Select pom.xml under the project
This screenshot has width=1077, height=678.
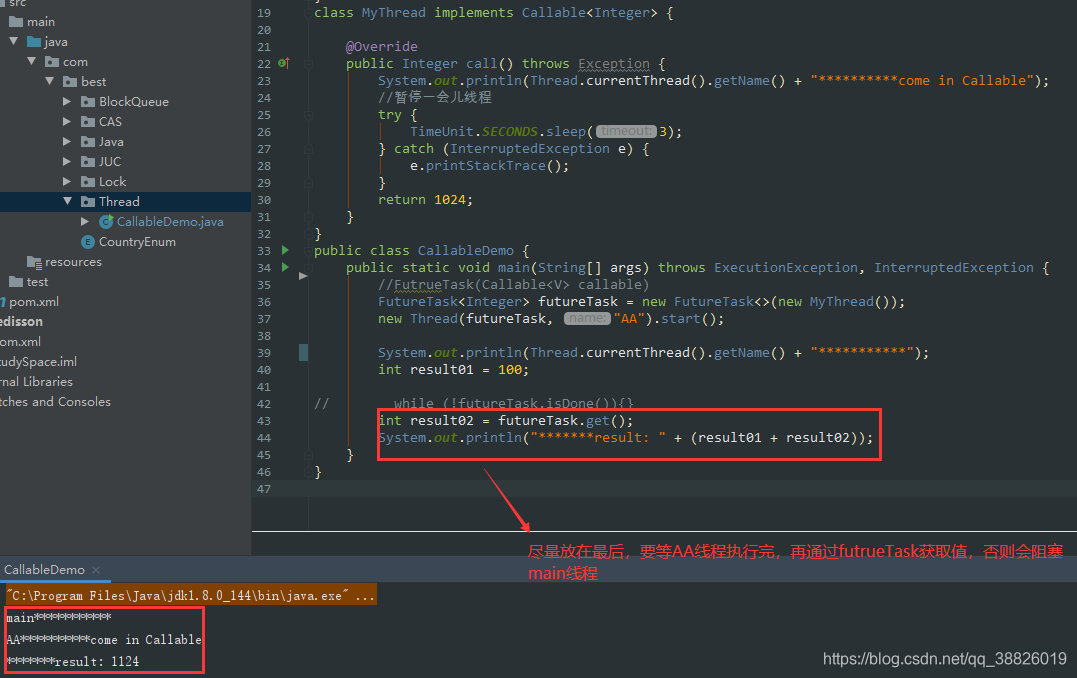coord(34,302)
